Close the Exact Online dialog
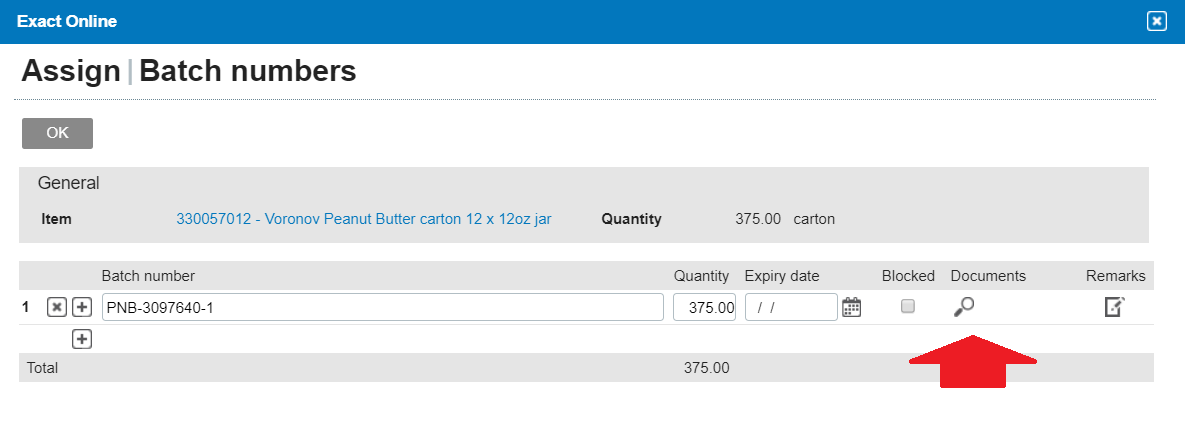Viewport: 1185px width, 440px height. tap(1156, 21)
